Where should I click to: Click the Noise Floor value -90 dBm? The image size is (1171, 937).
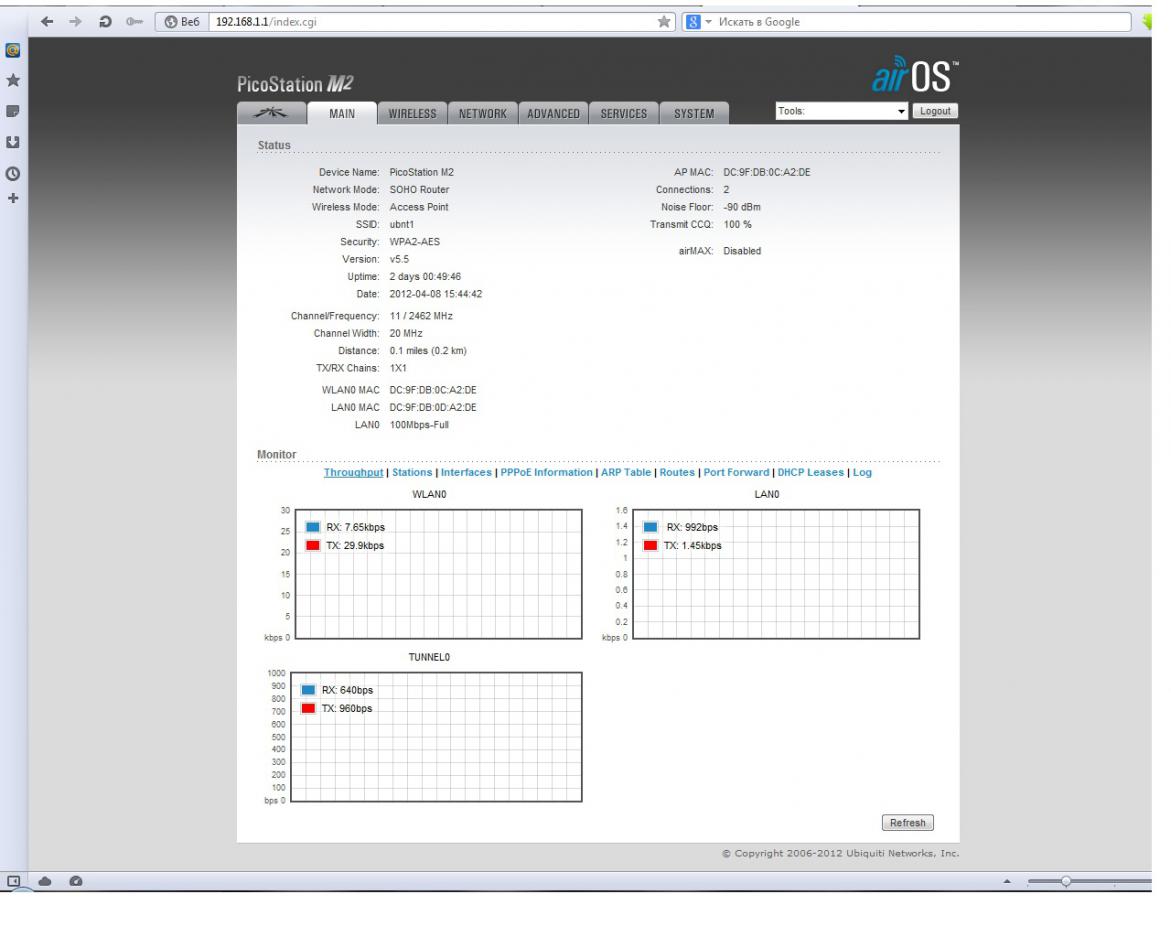(x=742, y=208)
